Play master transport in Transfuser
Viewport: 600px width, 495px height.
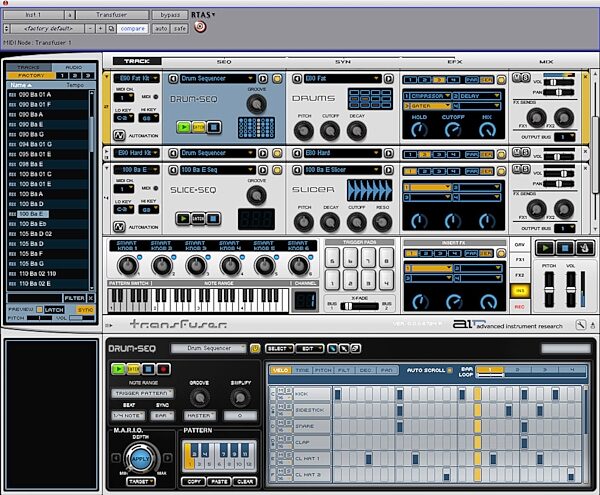click(546, 248)
